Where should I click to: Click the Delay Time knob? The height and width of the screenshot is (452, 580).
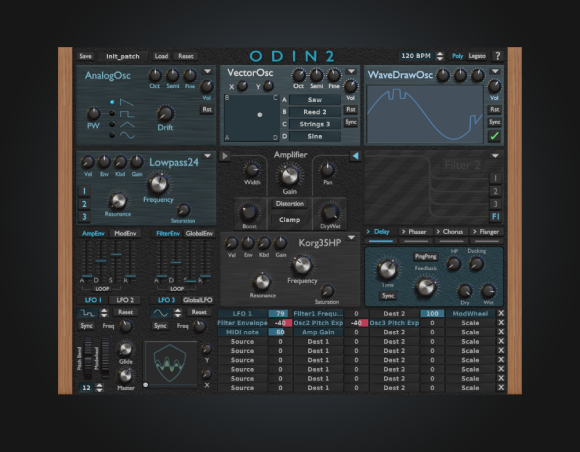[387, 270]
